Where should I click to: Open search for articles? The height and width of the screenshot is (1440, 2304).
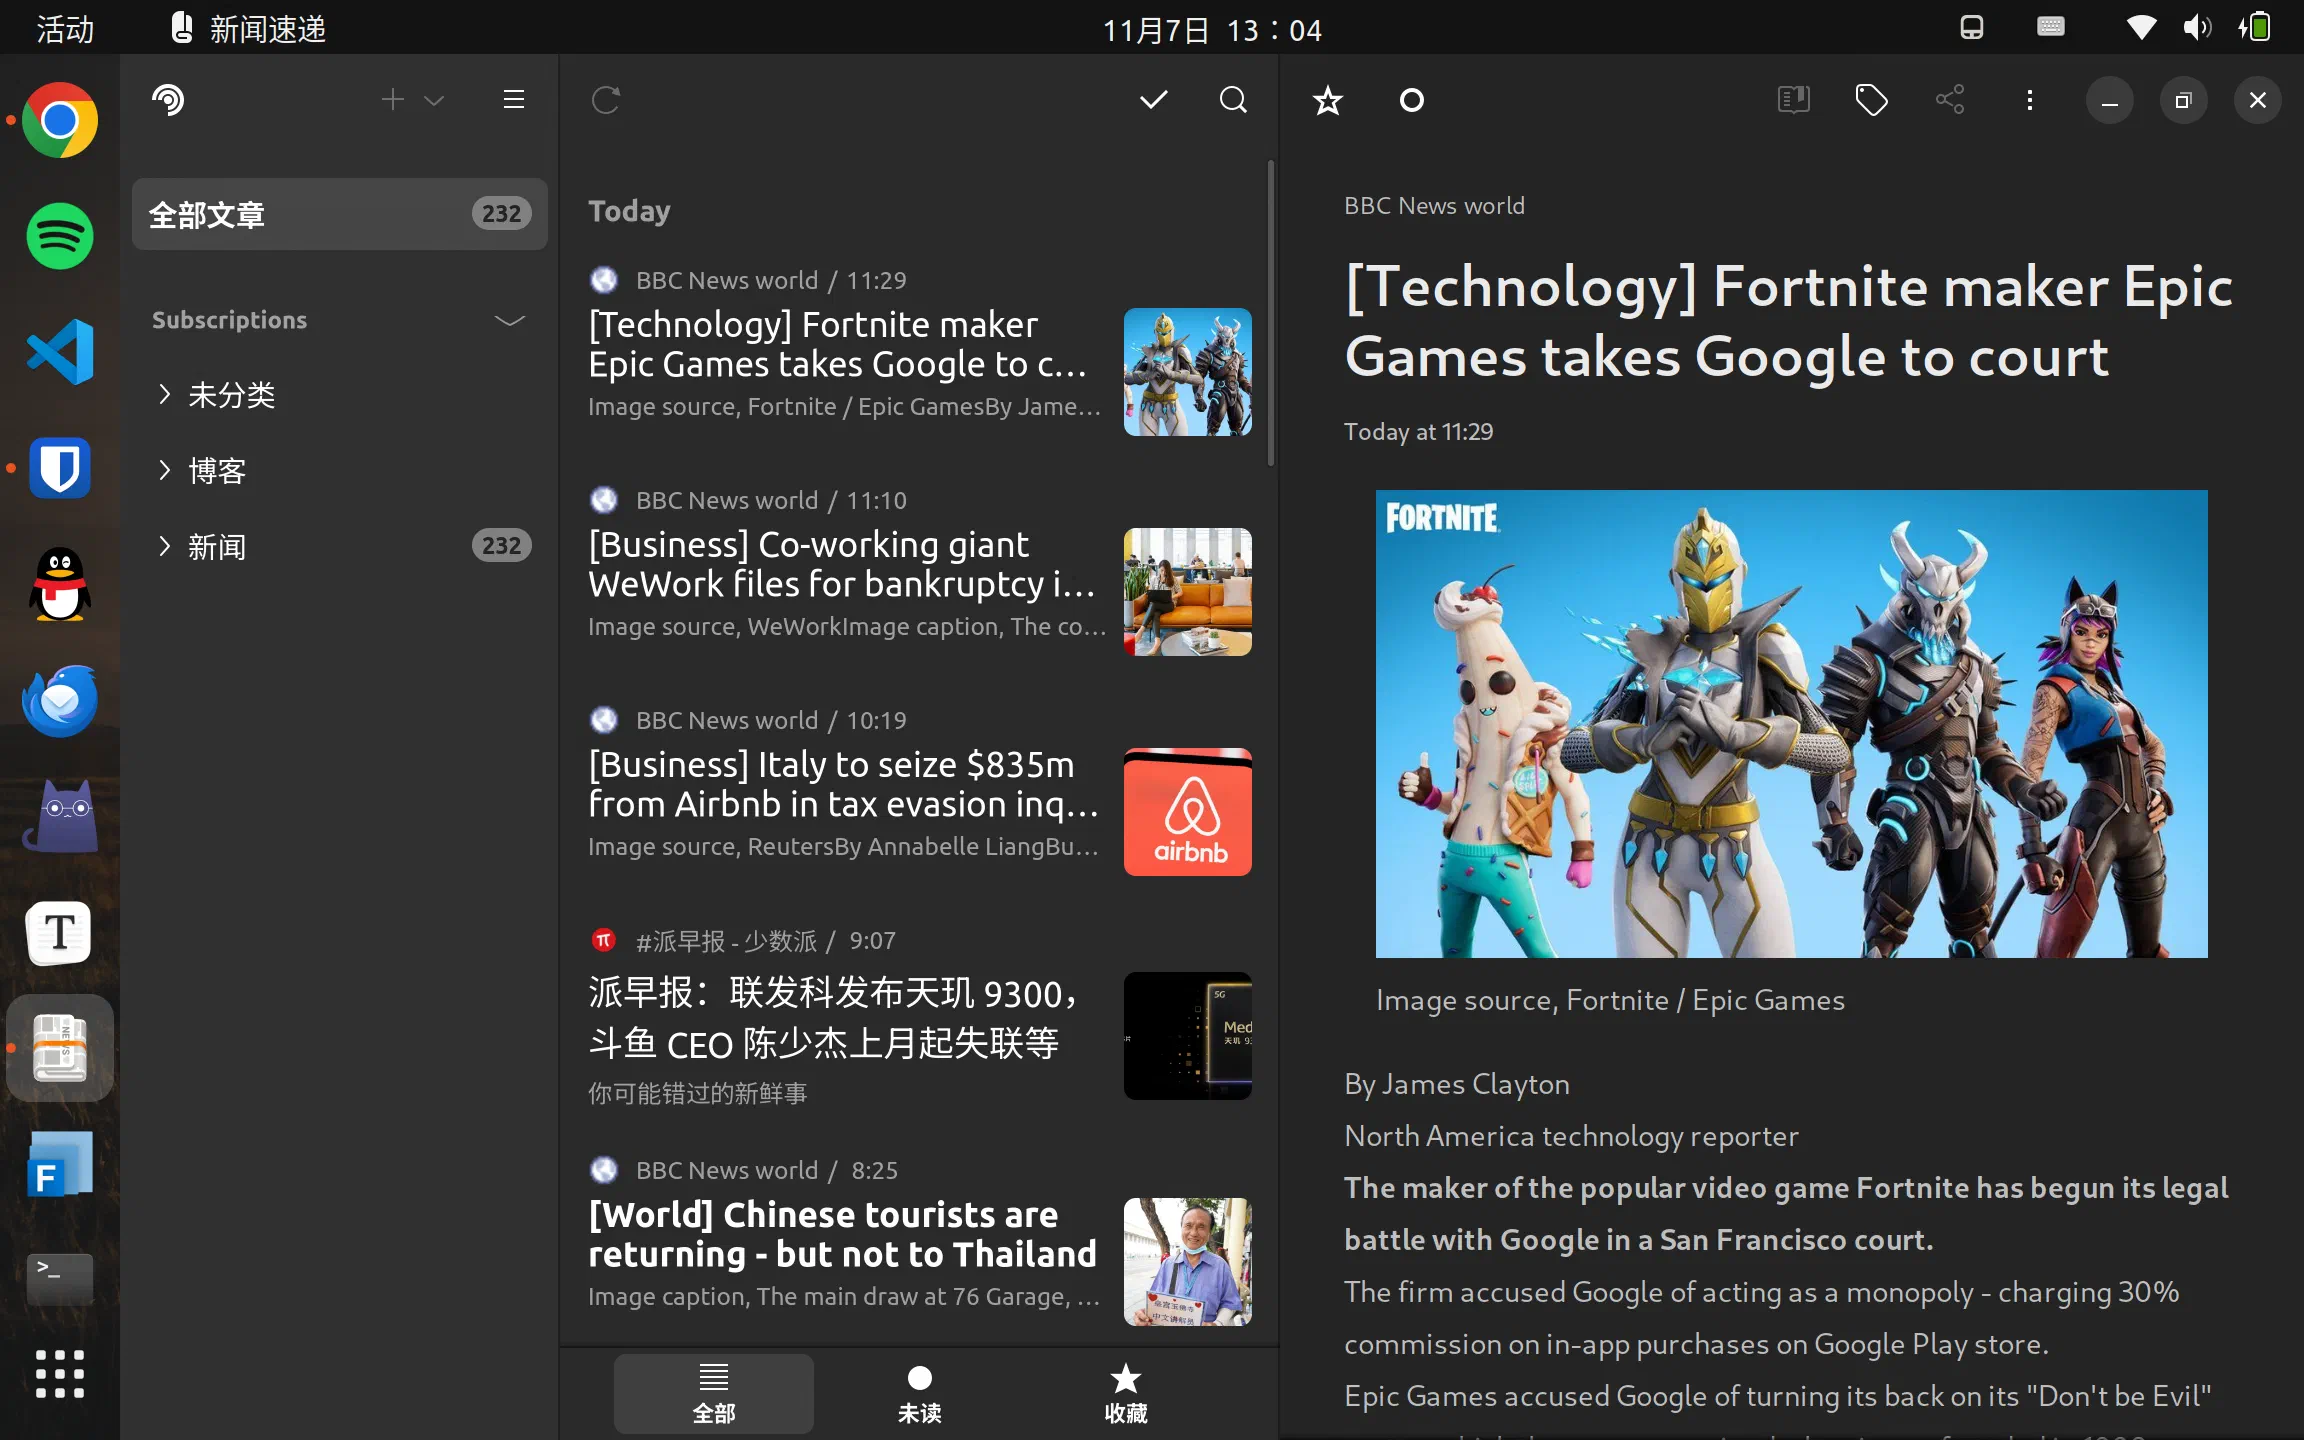click(1232, 100)
